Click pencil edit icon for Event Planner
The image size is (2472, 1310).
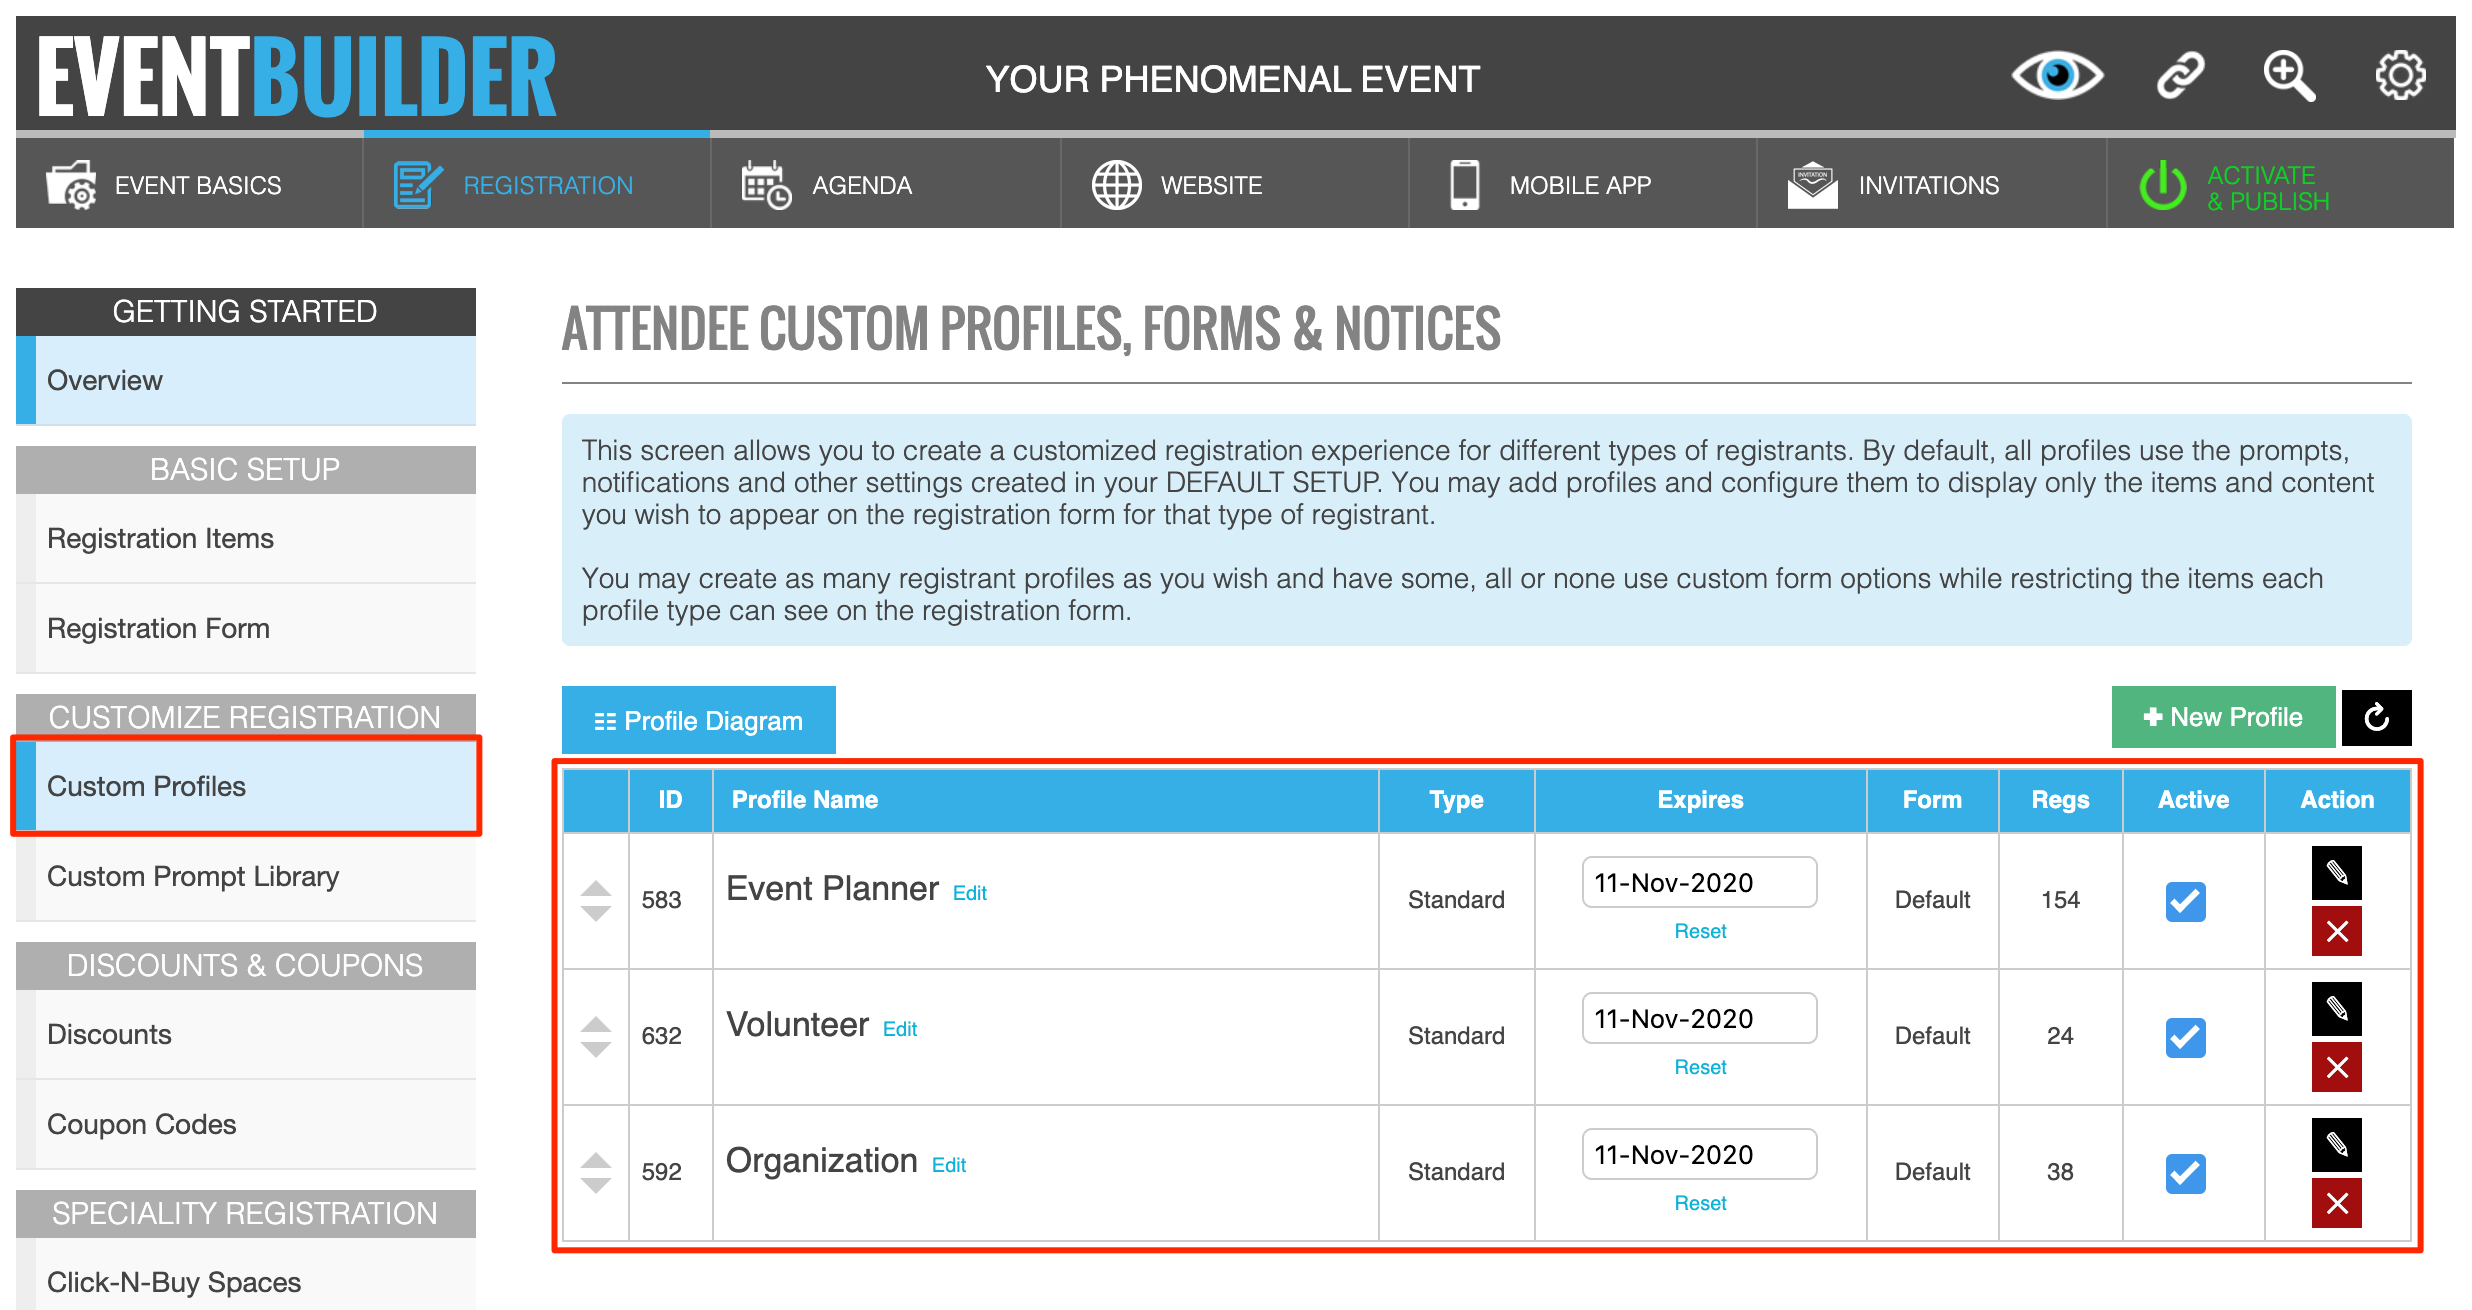click(x=2337, y=872)
